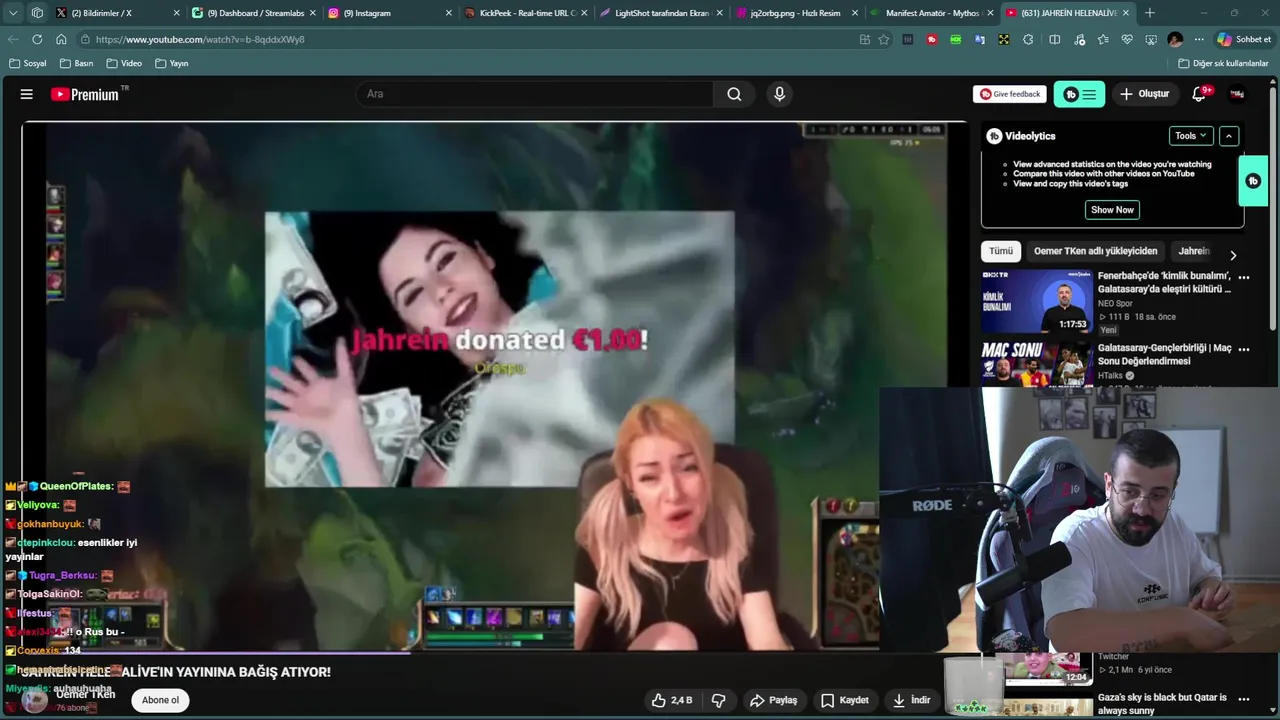Open the Basın bookmarks folder
This screenshot has height=720, width=1280.
click(77, 63)
